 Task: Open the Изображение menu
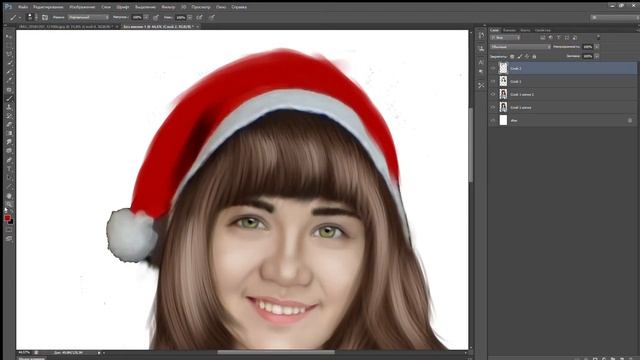coord(82,7)
